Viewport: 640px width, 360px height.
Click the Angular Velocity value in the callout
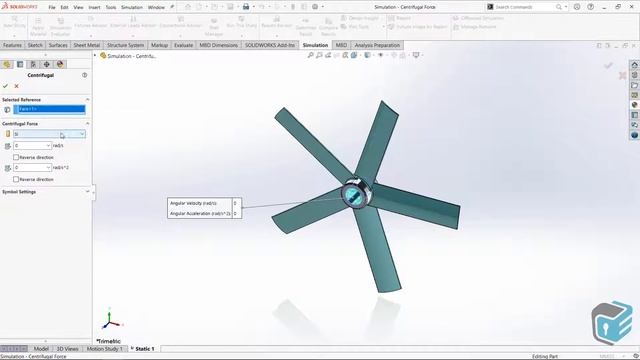point(236,203)
